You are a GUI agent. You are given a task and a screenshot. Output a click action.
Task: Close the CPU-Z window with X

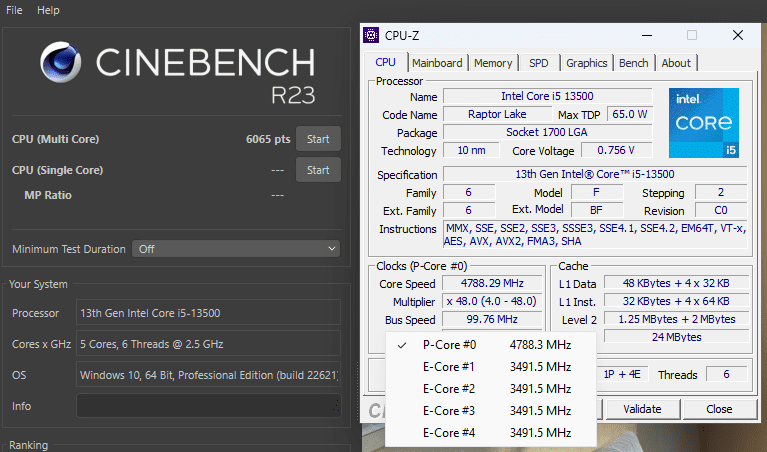click(x=738, y=35)
